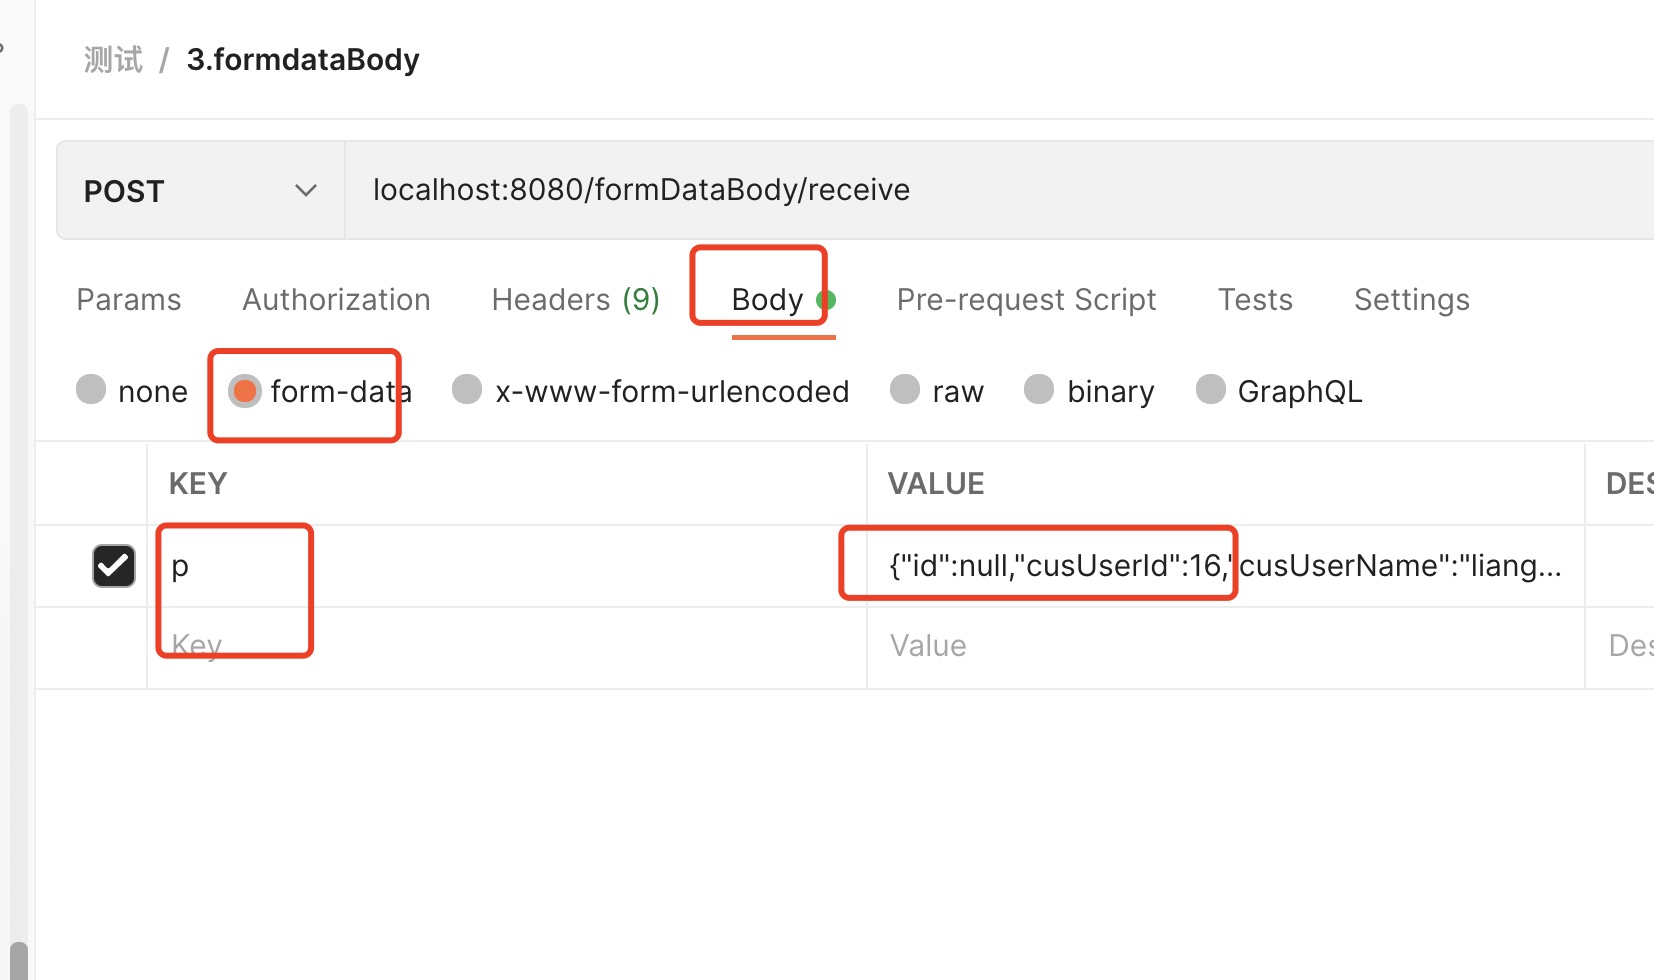Open the request Settings tab

tap(1412, 299)
